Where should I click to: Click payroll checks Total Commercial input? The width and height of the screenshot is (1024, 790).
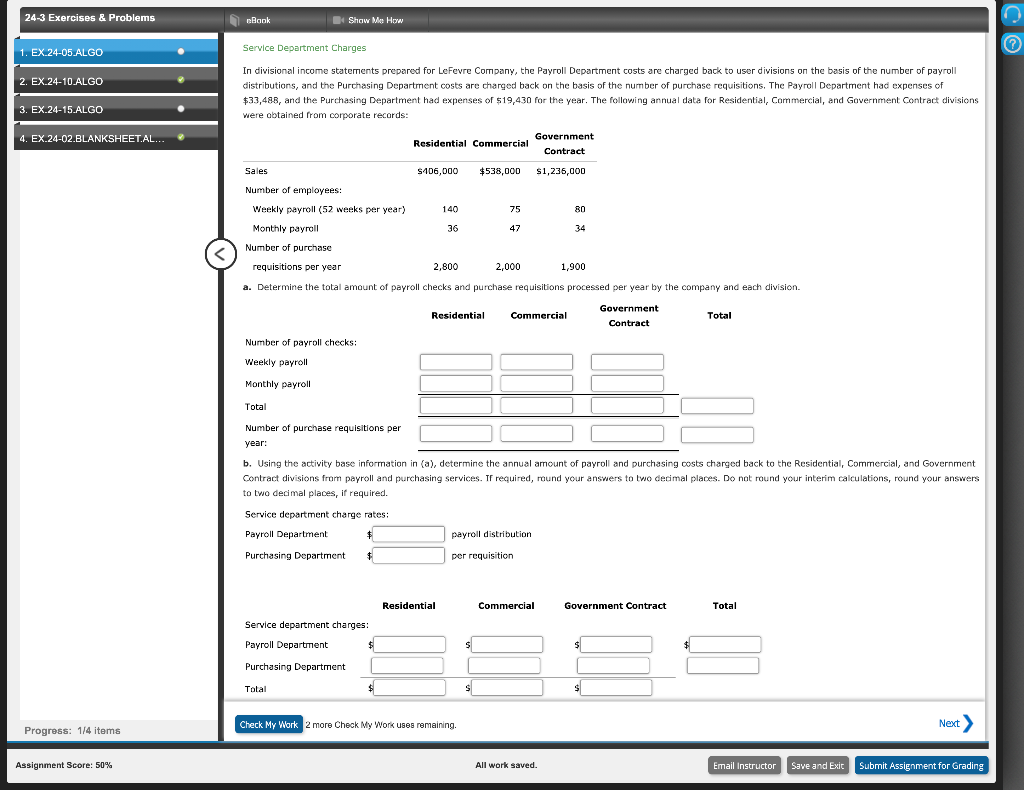coord(536,405)
